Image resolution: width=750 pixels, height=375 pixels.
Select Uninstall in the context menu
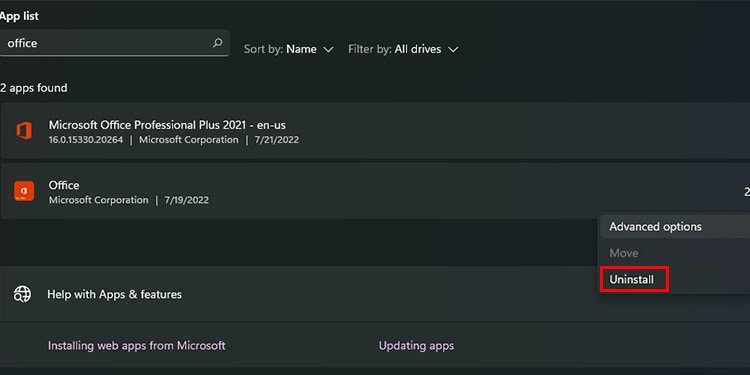pos(631,280)
